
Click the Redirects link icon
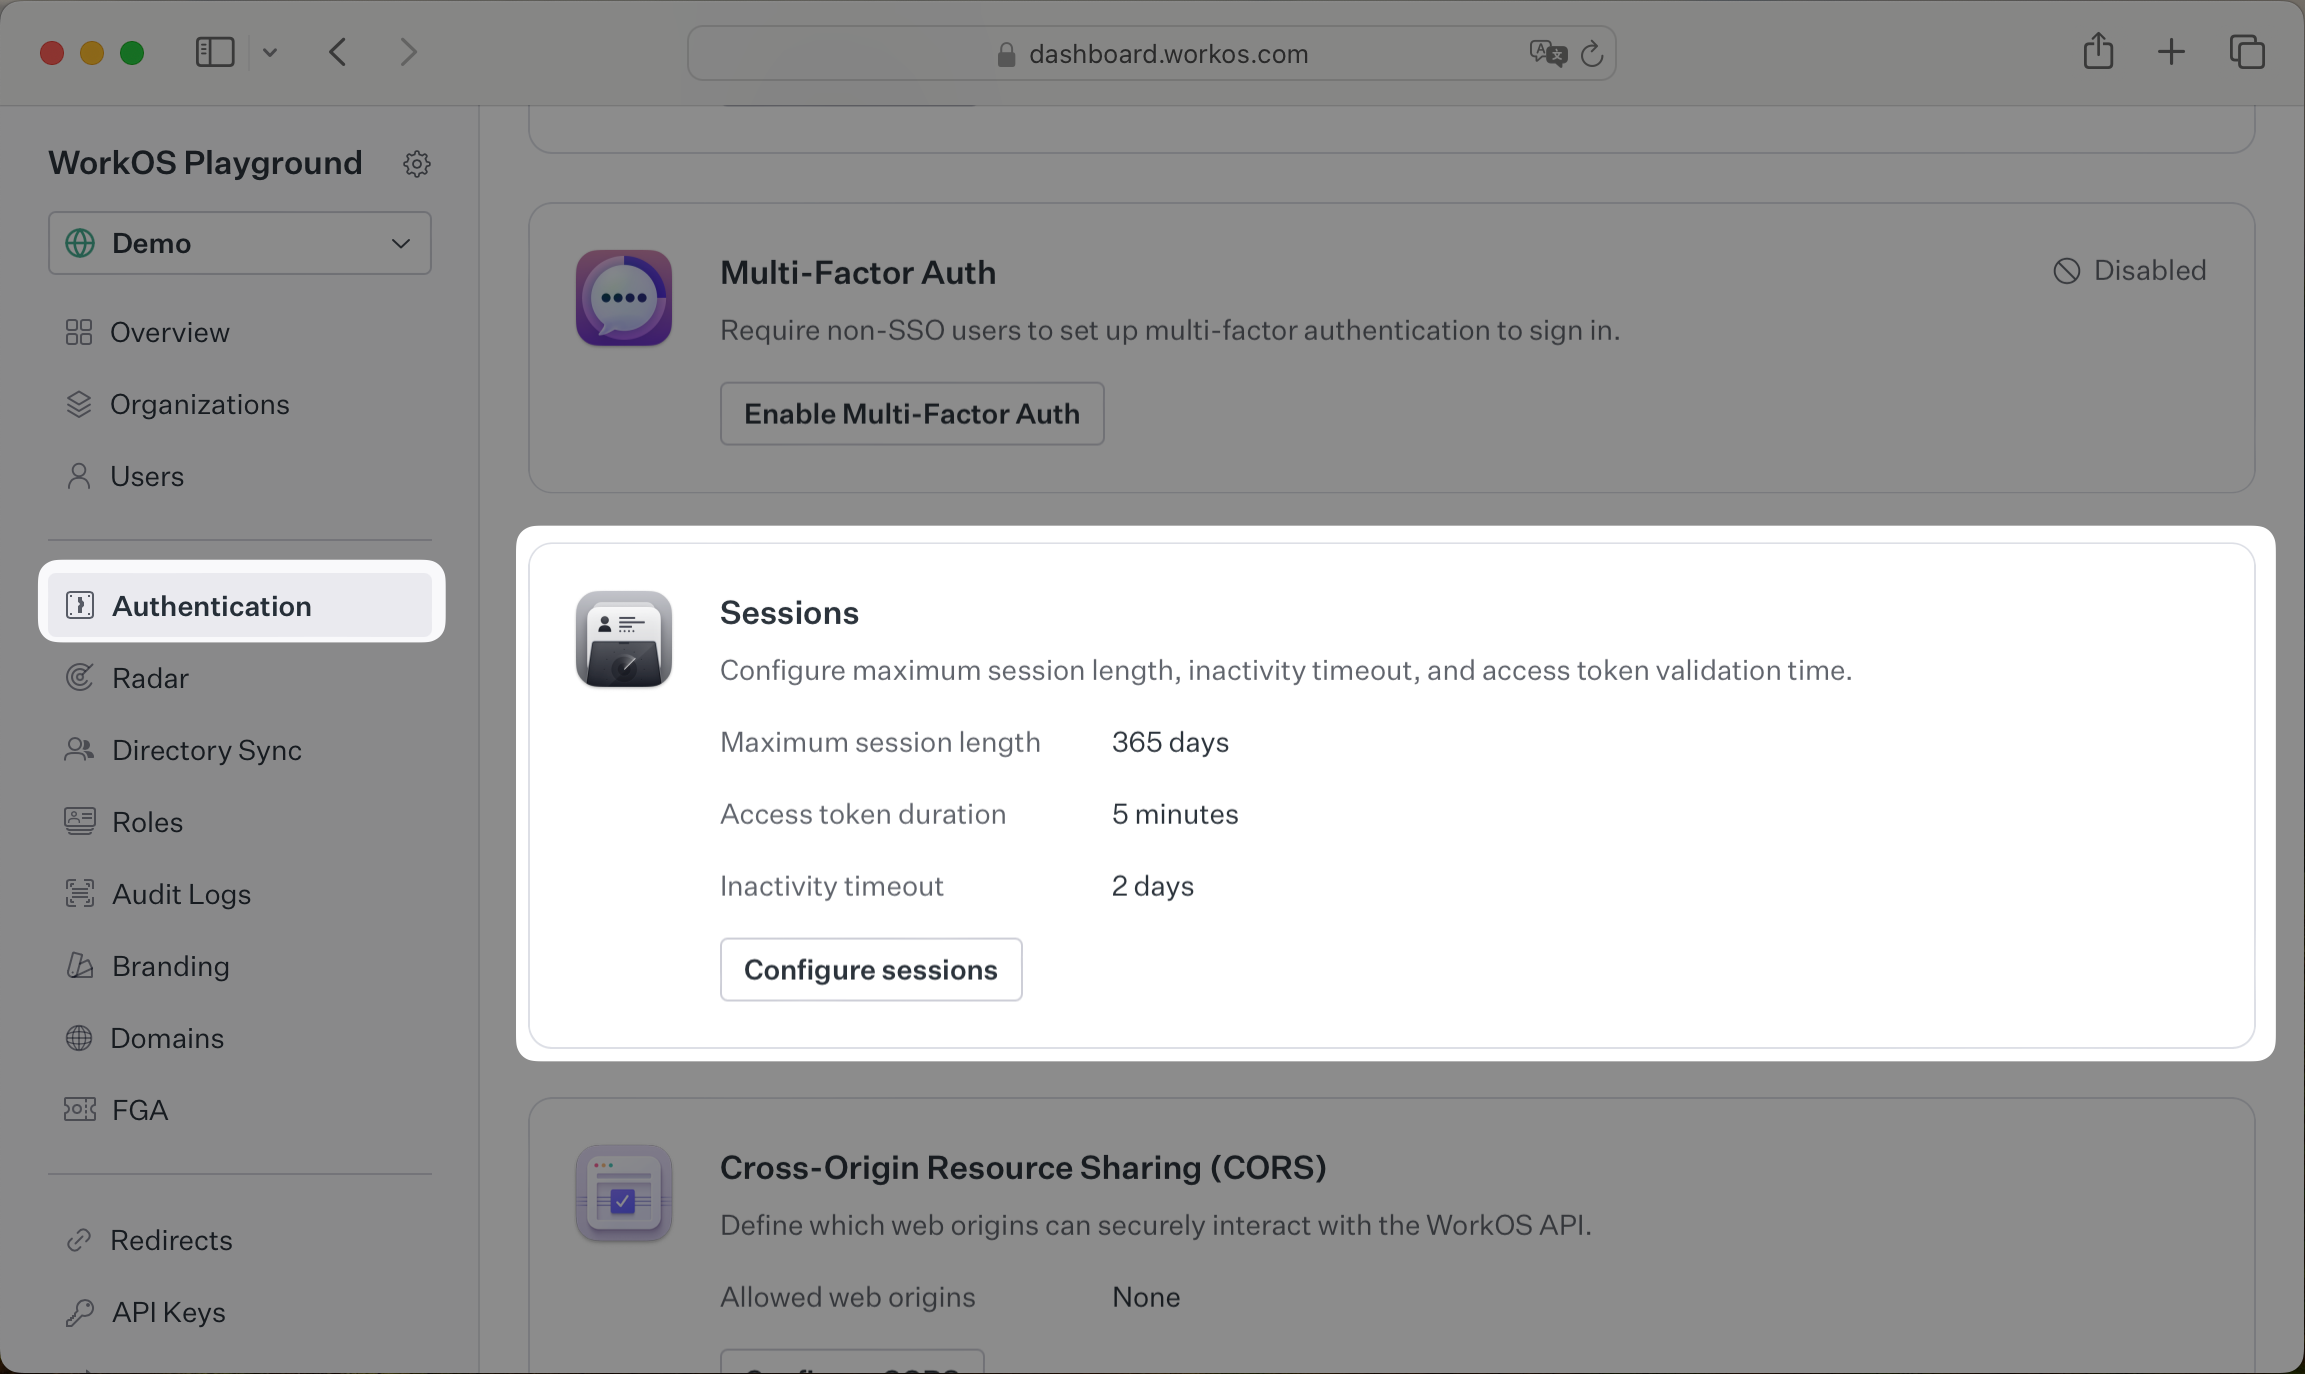pyautogui.click(x=80, y=1239)
